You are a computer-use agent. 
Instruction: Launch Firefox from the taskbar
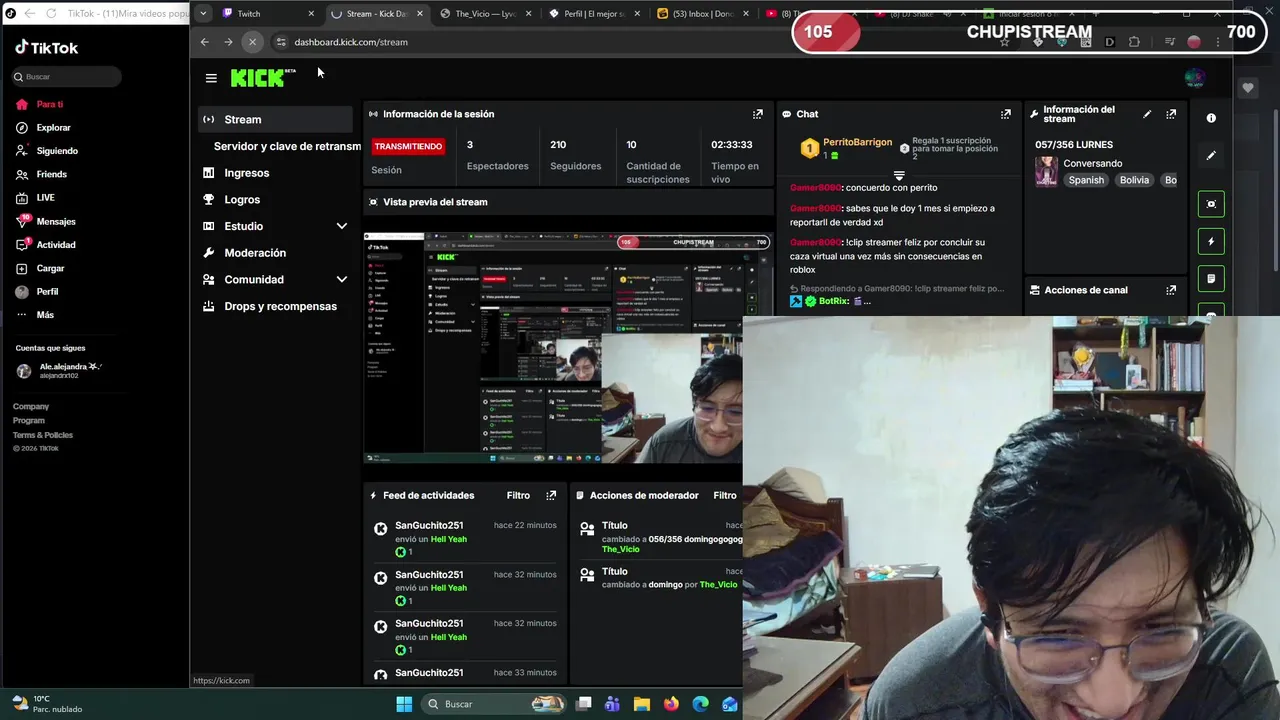(x=671, y=704)
